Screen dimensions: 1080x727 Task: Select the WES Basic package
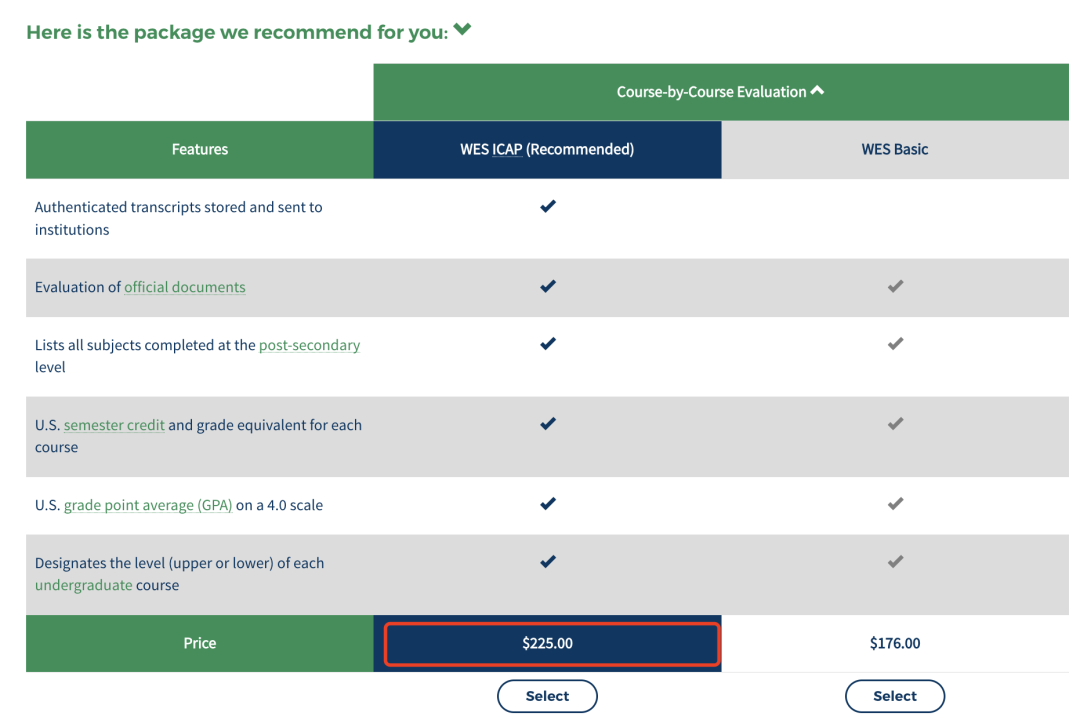(x=895, y=696)
